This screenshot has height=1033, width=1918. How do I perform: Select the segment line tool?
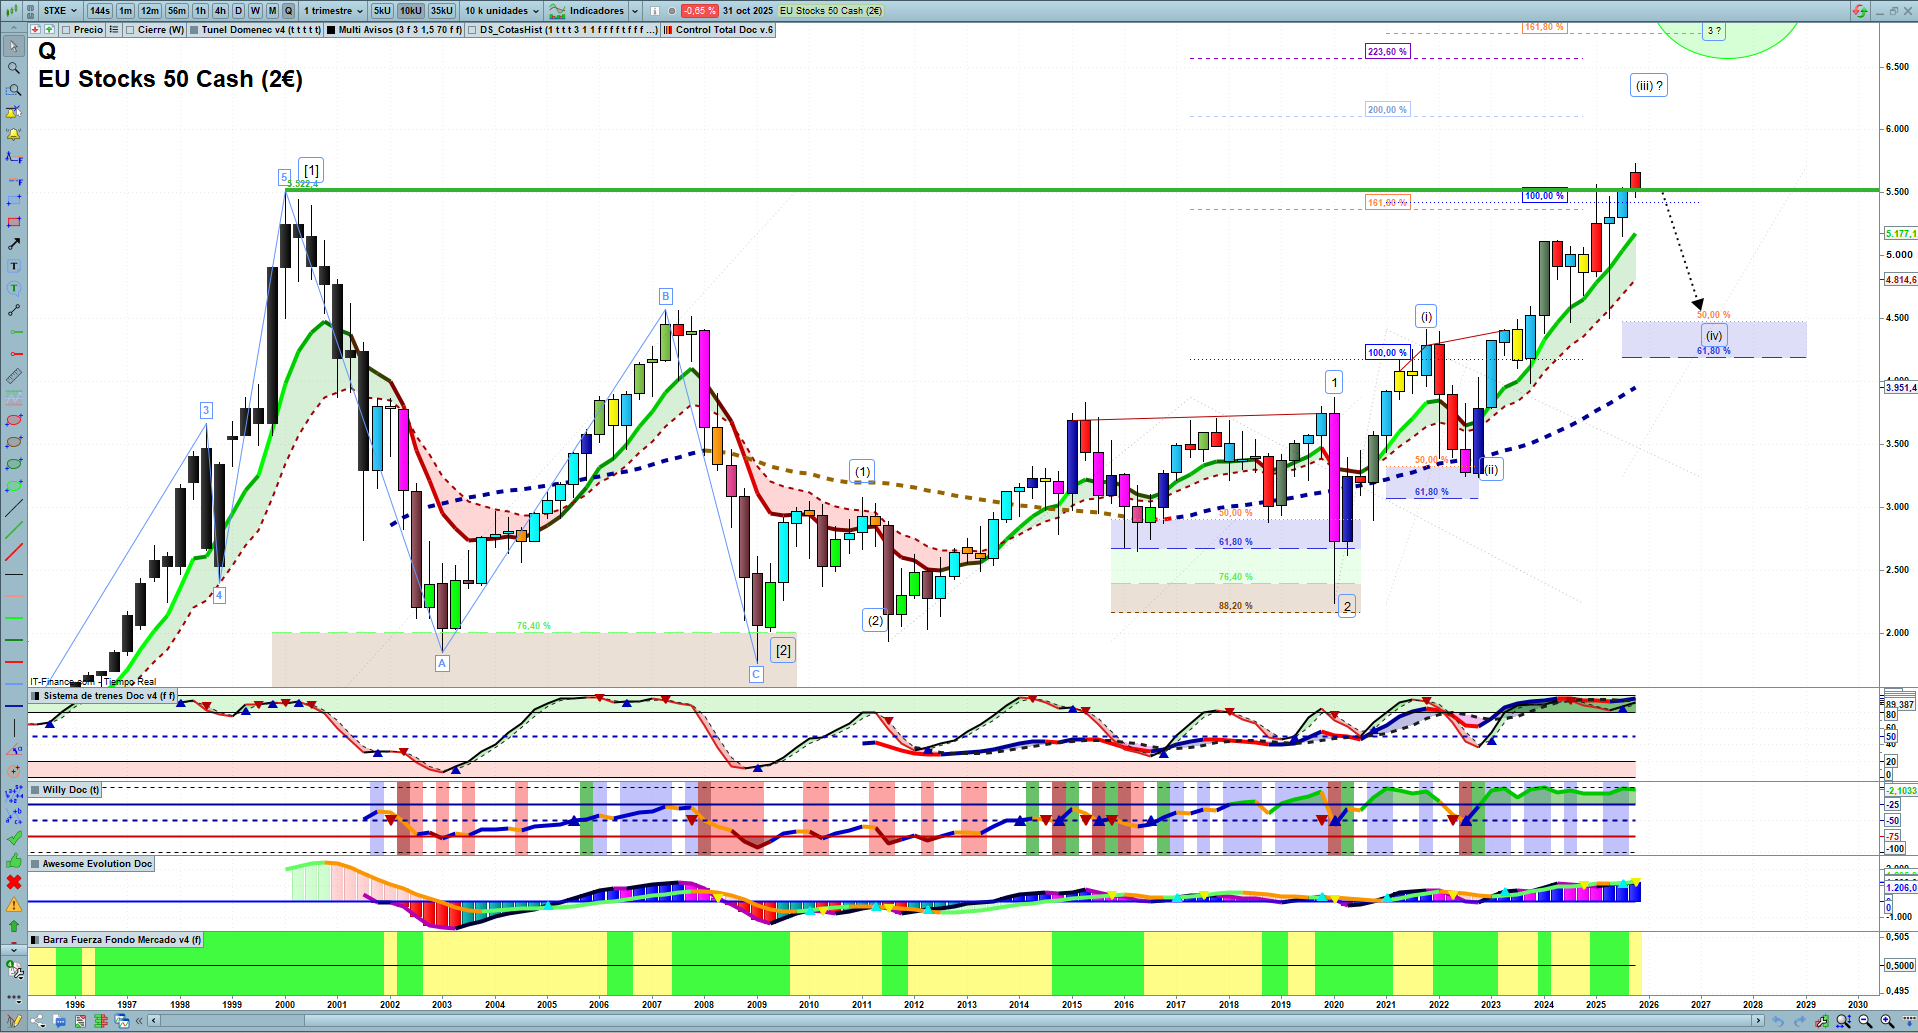pyautogui.click(x=14, y=310)
